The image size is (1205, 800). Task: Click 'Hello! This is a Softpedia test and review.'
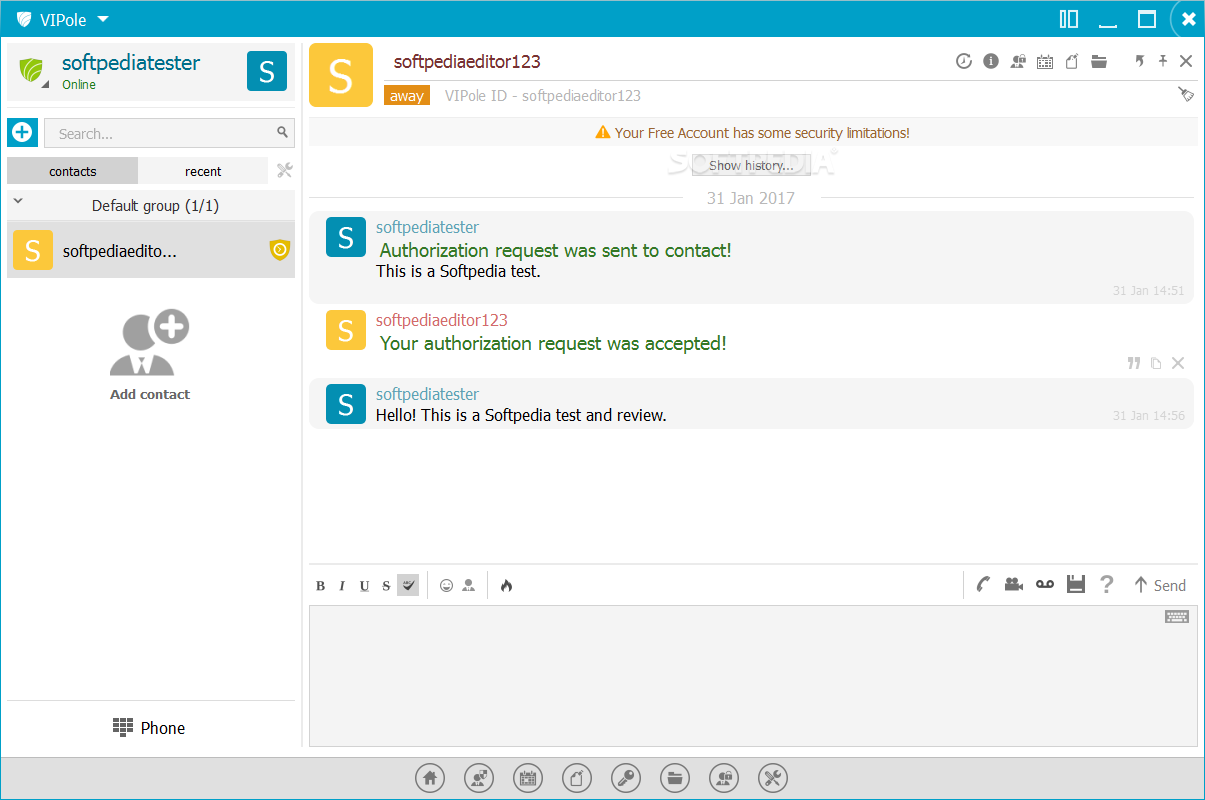click(521, 414)
